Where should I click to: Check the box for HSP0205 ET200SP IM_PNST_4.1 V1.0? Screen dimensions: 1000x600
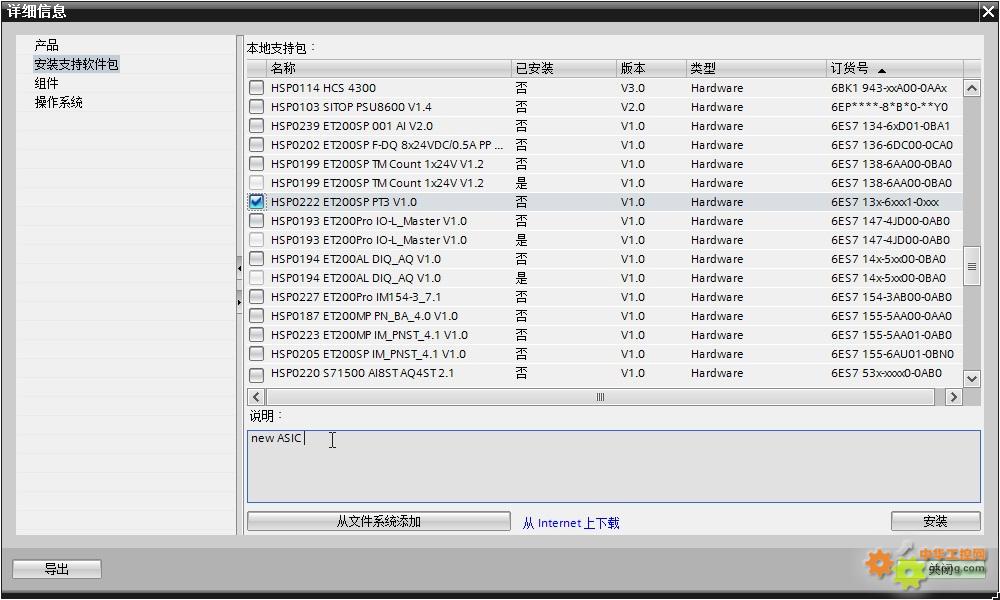pos(256,355)
